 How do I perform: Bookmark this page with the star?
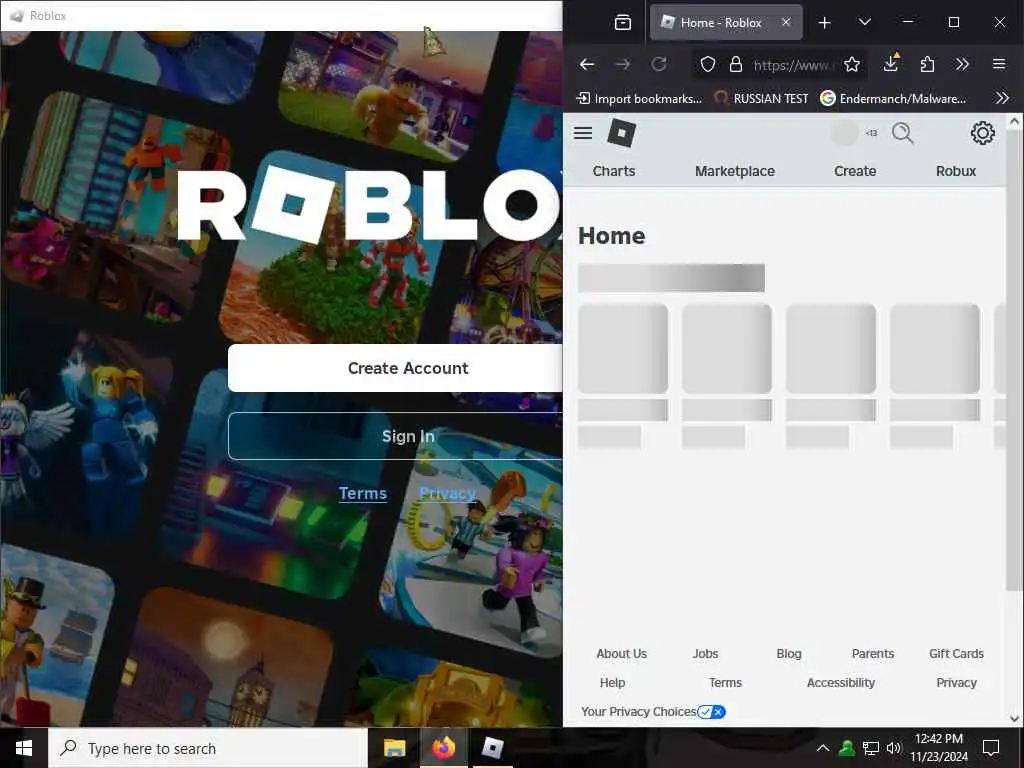(852, 64)
